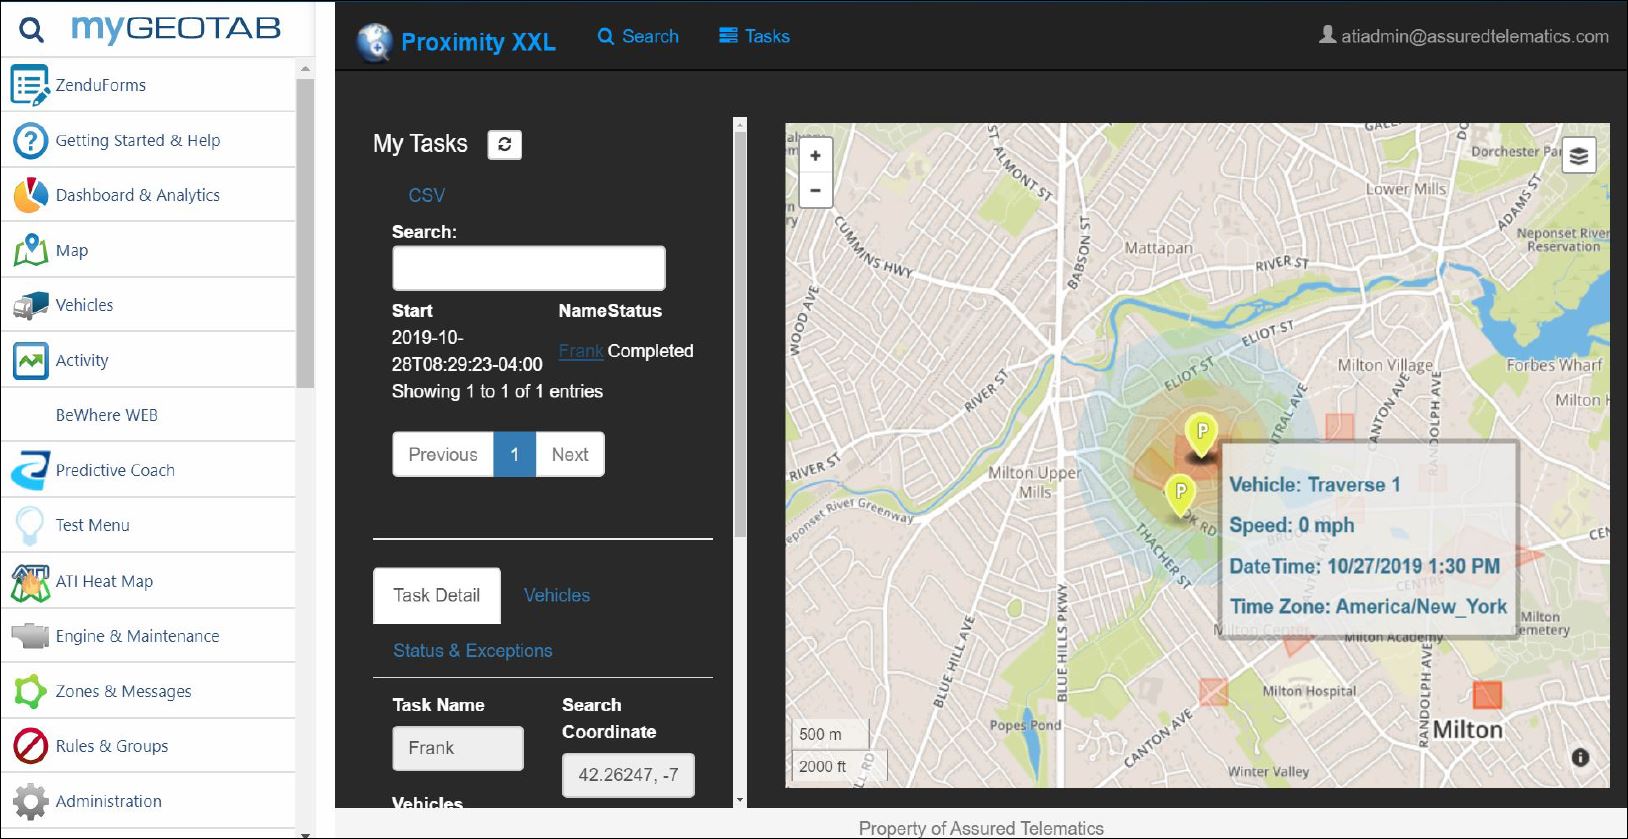The height and width of the screenshot is (839, 1628).
Task: Switch to the Task Detail tab
Action: [437, 596]
